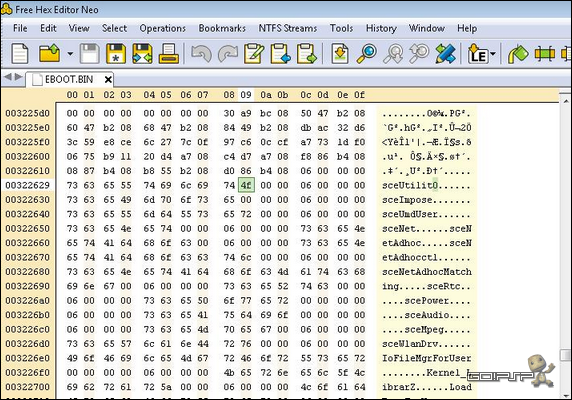This screenshot has height=400, width=572.
Task: Click address 003226e0 in offset column
Action: click(x=28, y=358)
